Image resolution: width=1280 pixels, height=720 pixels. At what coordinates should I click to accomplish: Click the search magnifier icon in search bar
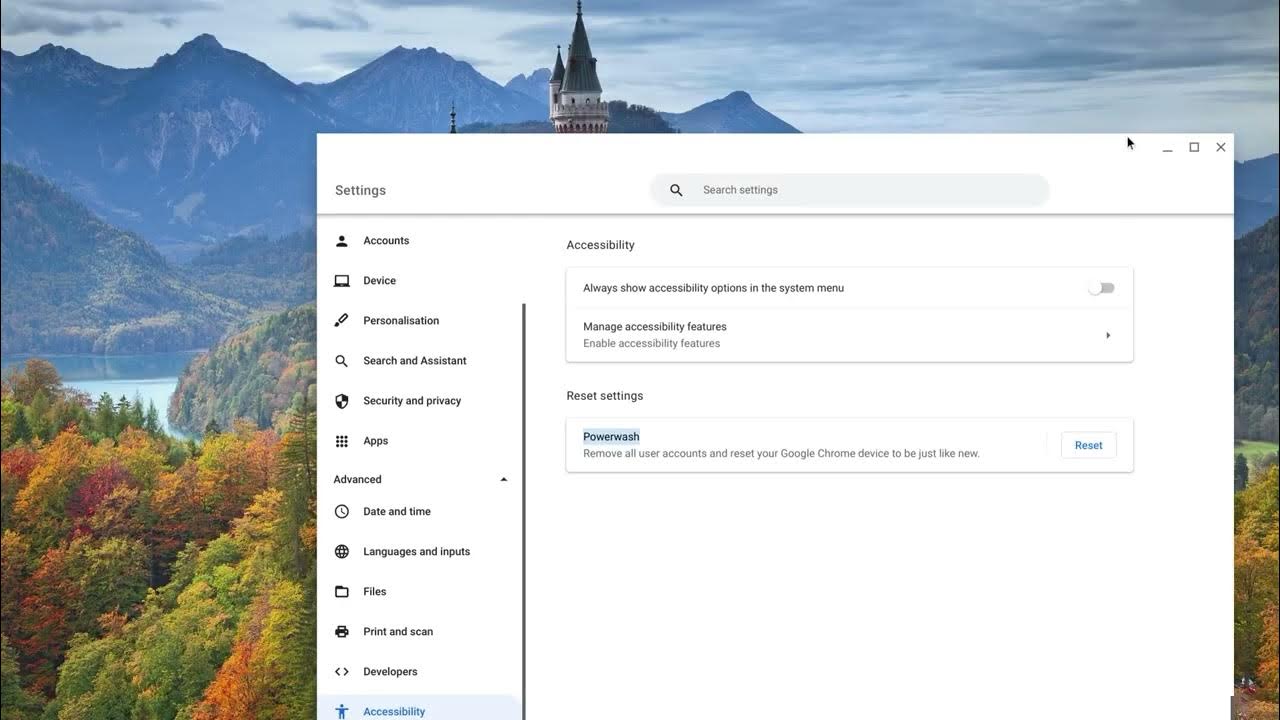(676, 190)
